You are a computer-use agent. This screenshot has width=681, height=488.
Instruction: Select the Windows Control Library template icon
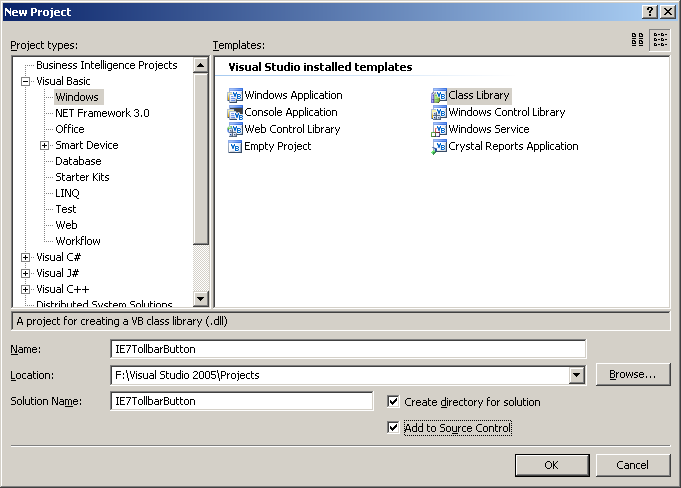tap(439, 112)
